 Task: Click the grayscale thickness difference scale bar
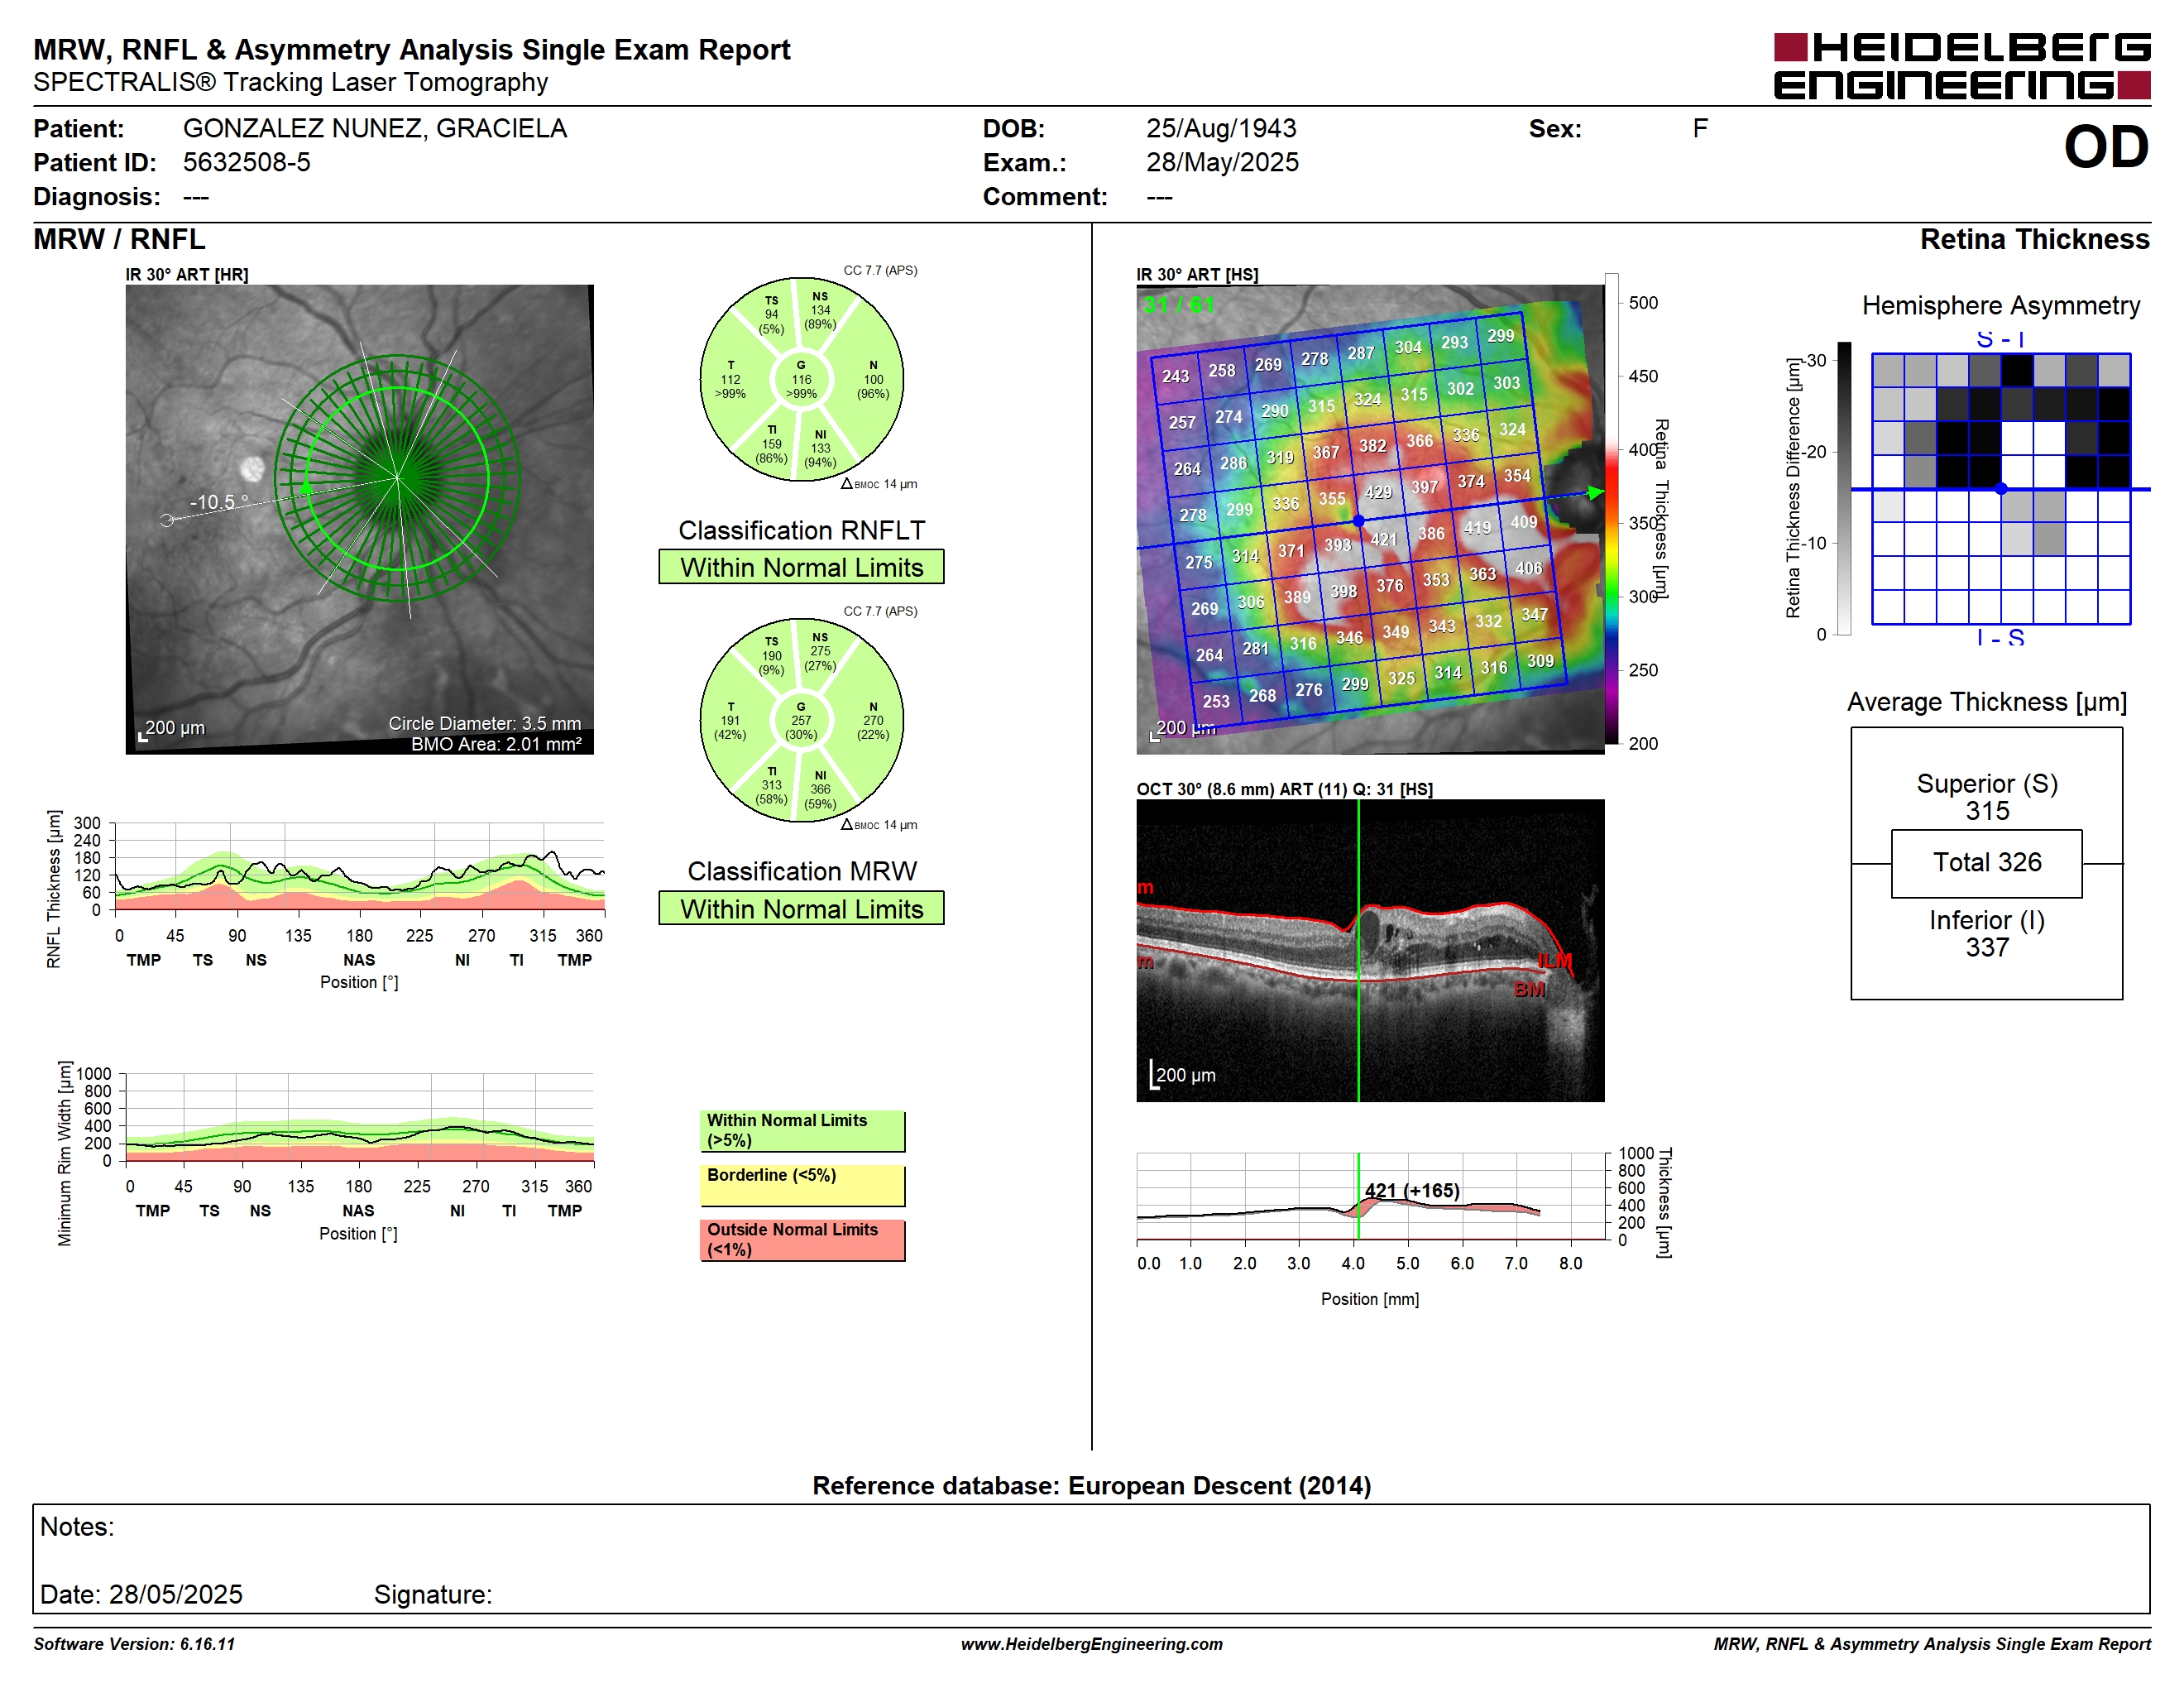tap(1844, 488)
